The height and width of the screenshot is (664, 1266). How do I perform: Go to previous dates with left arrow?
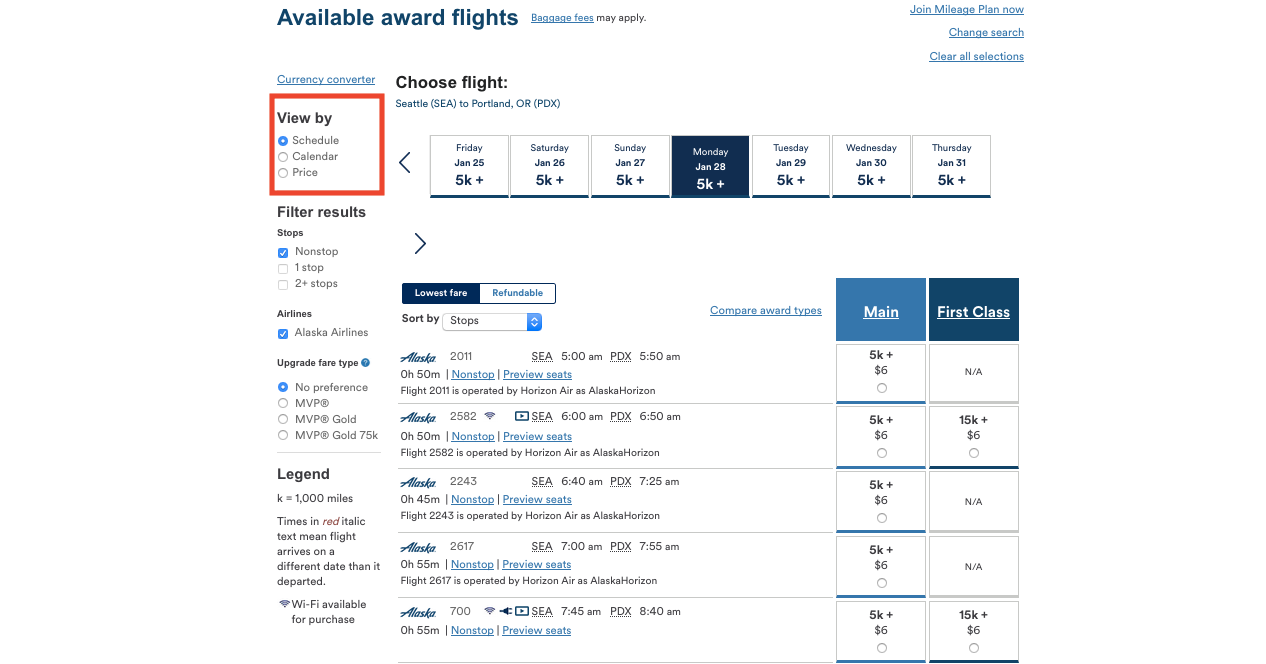tap(405, 162)
